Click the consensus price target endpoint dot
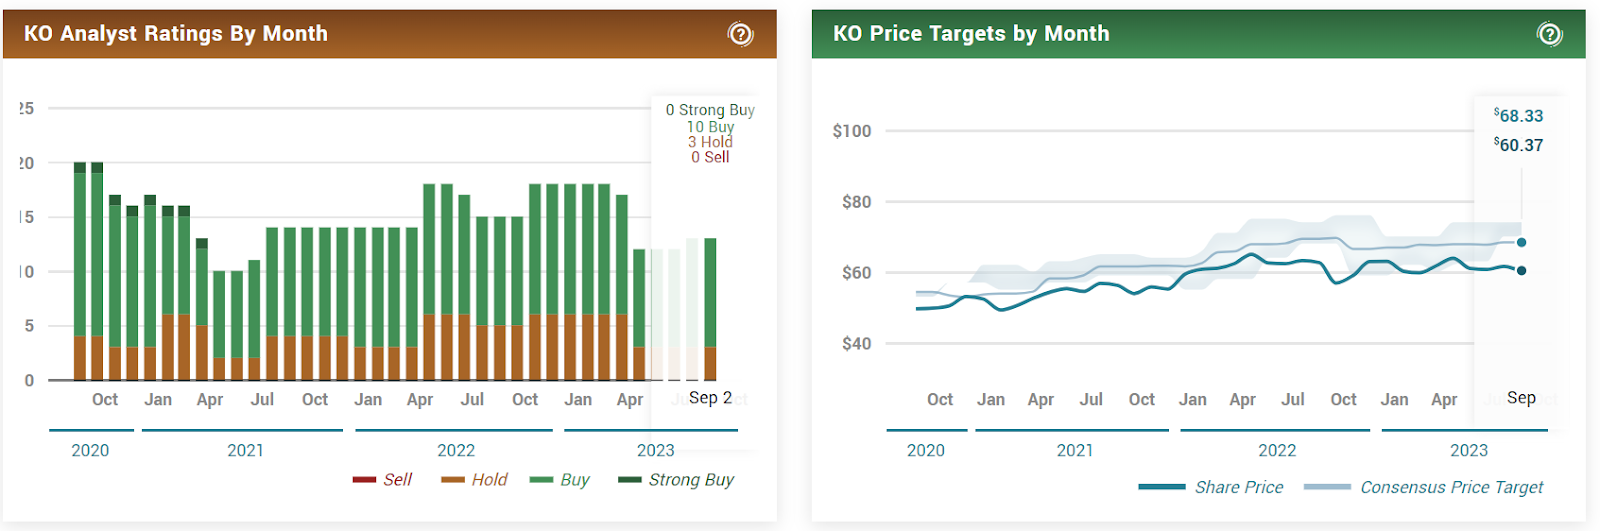Image resolution: width=1600 pixels, height=531 pixels. 1521,242
